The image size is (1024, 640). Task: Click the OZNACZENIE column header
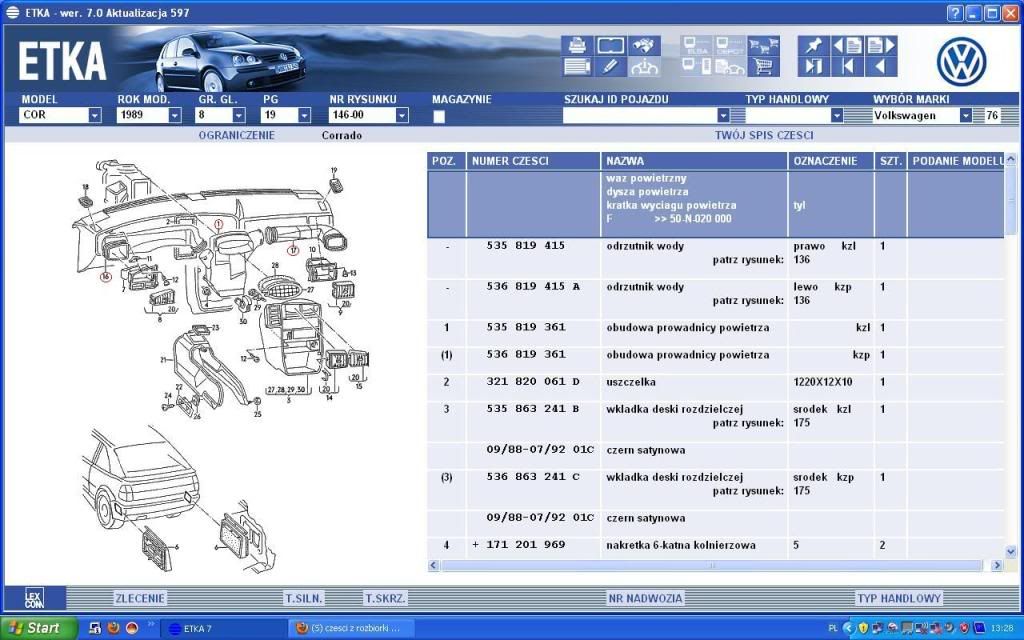pyautogui.click(x=831, y=161)
